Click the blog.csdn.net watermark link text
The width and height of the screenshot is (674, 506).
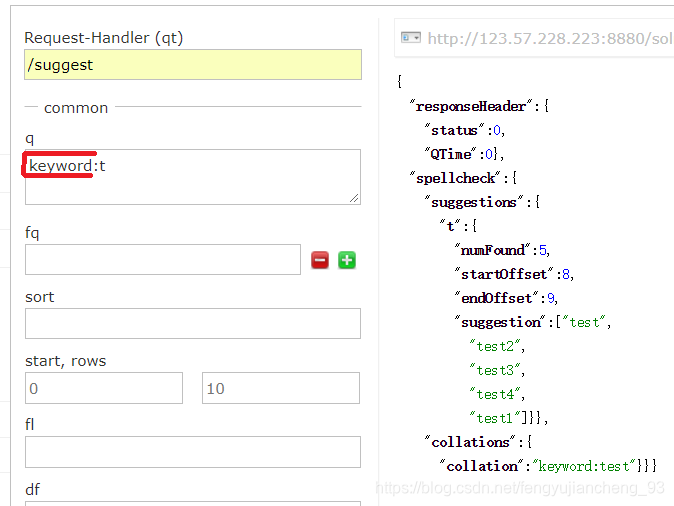520,488
